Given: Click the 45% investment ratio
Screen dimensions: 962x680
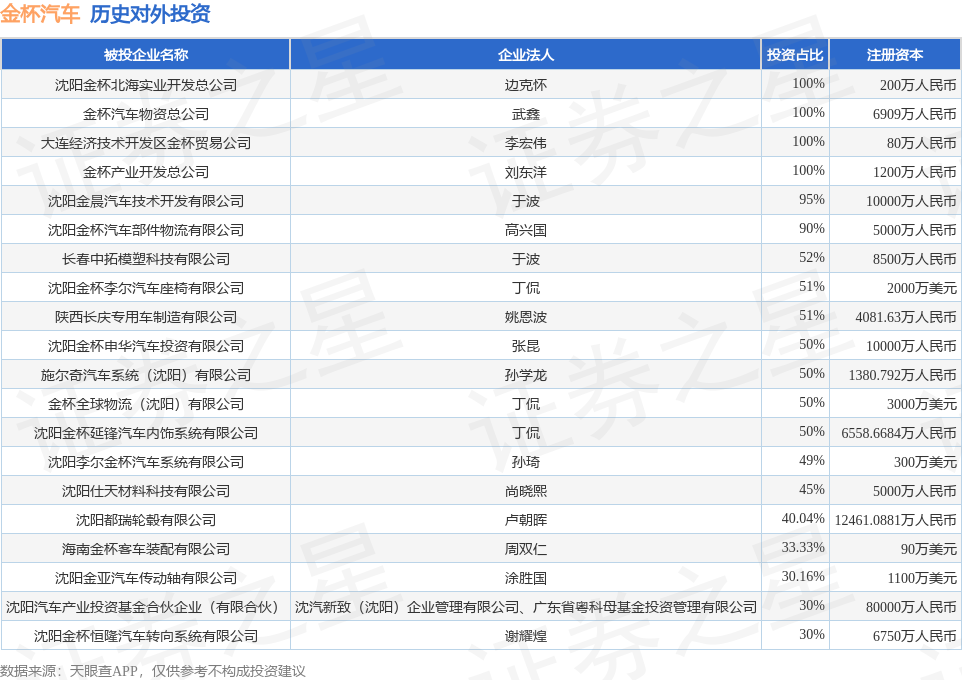Looking at the screenshot, I should tap(812, 489).
